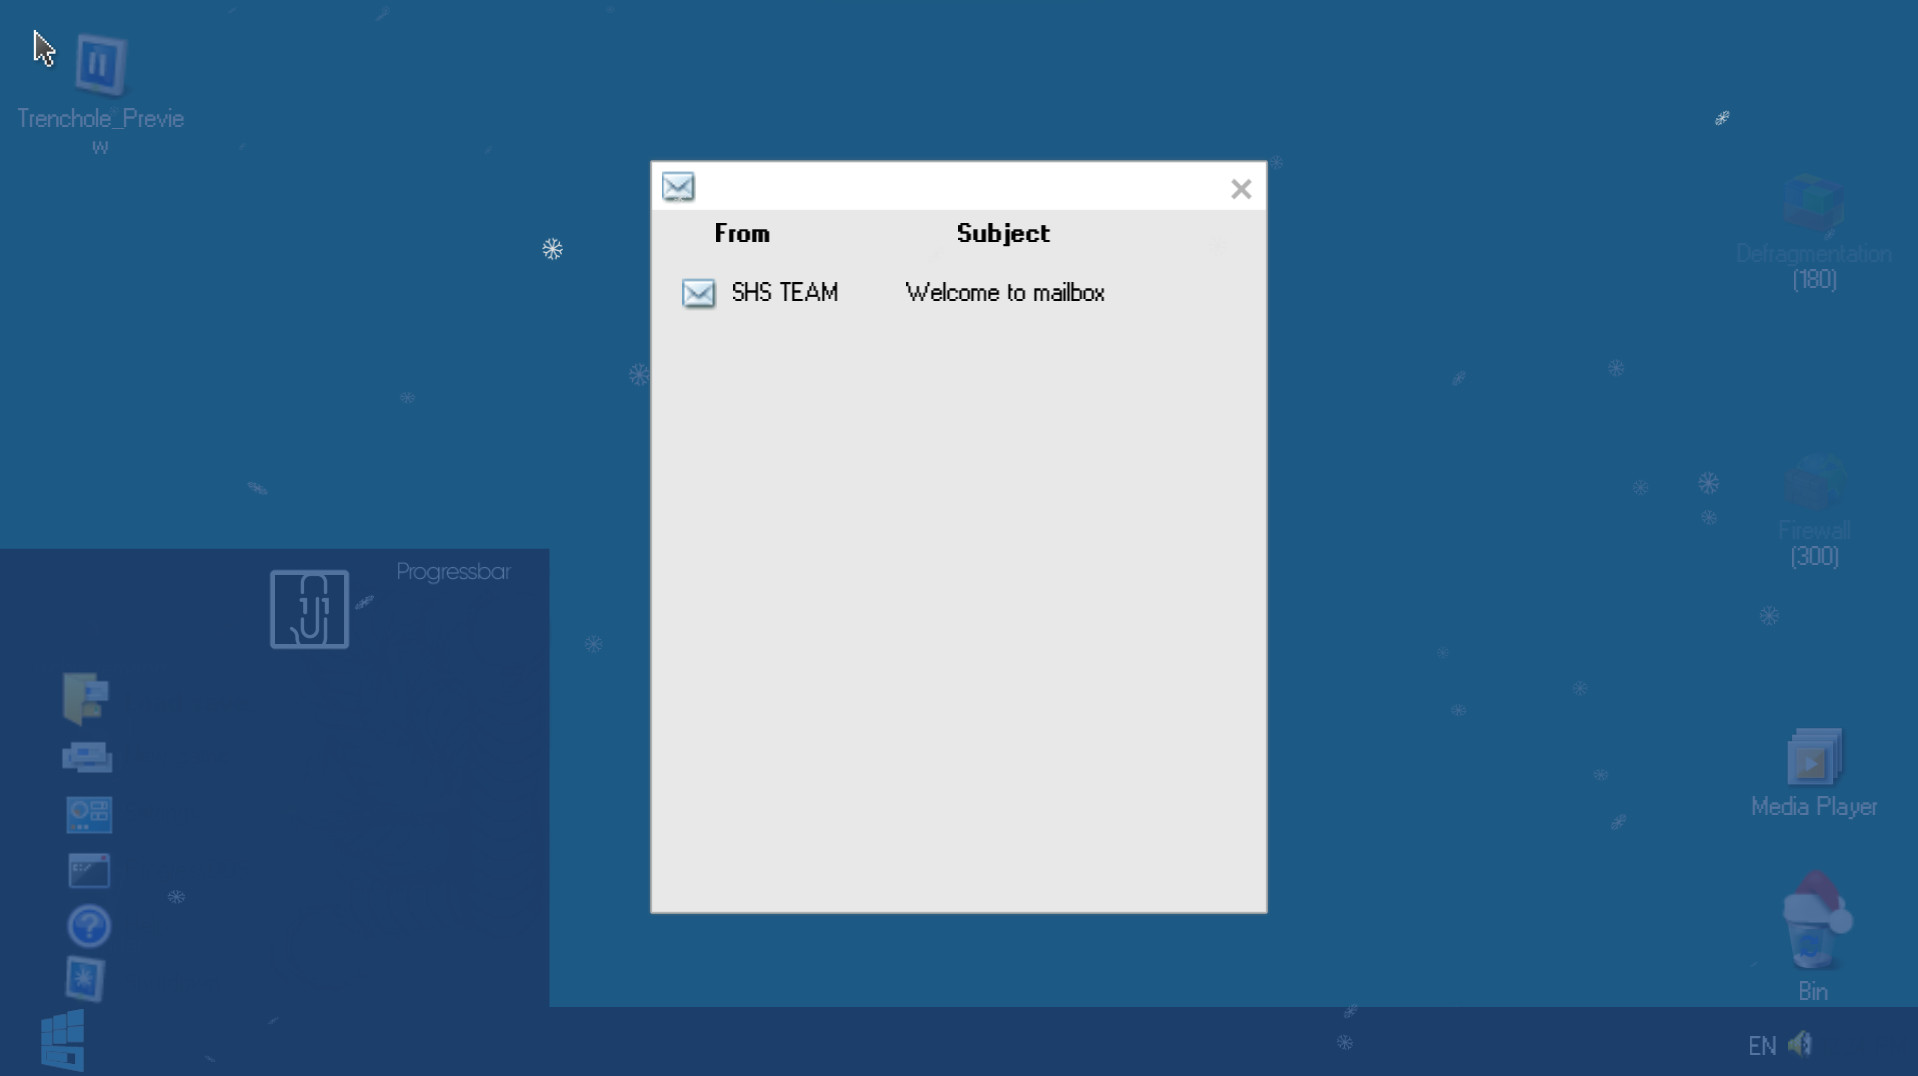Click the stacked windows icon in the start menu

tap(87, 757)
